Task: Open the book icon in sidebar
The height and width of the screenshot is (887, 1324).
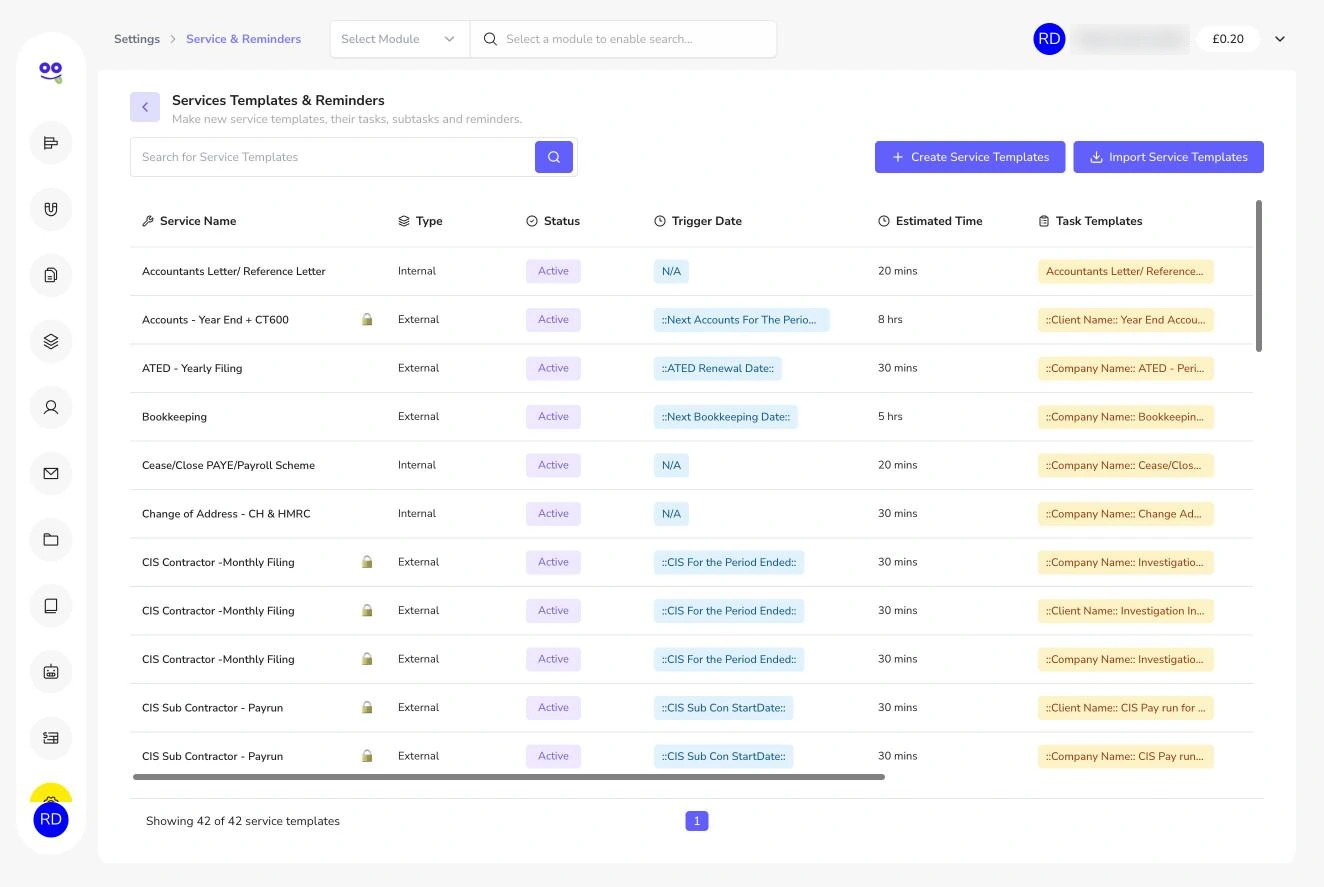Action: [51, 606]
